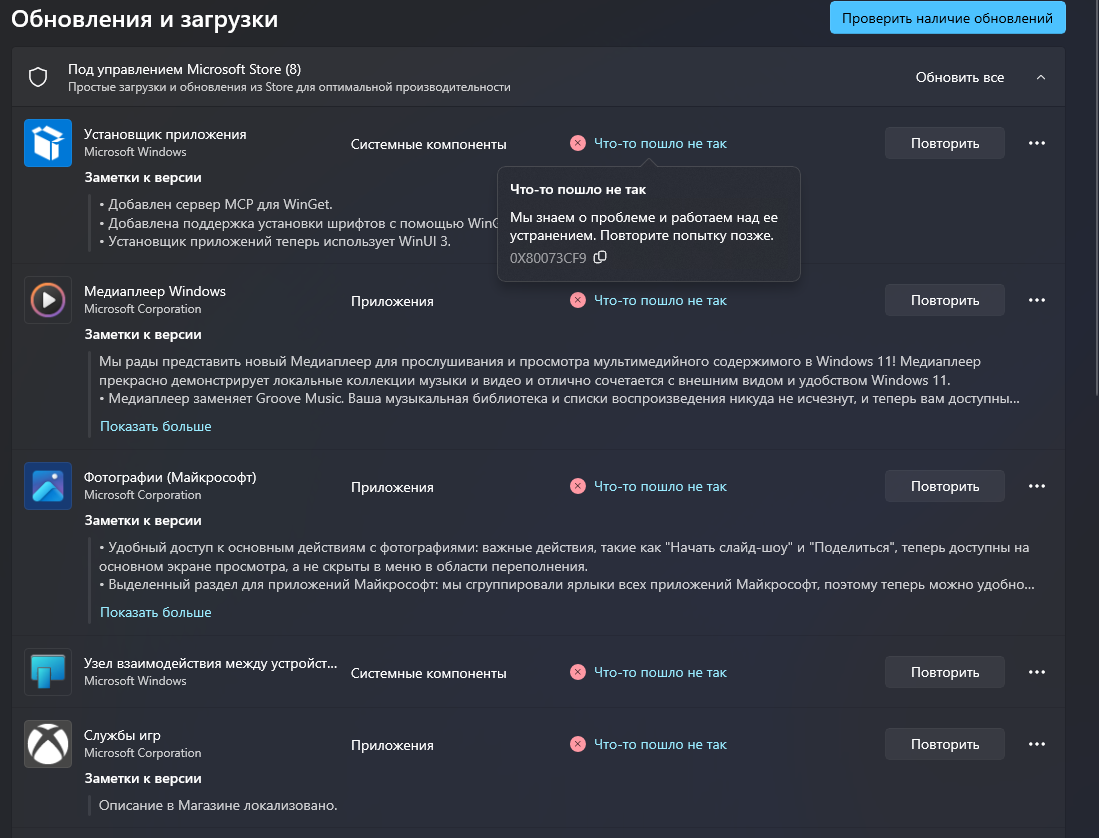Retry update for Службы игр
1099x838 pixels.
click(x=945, y=744)
